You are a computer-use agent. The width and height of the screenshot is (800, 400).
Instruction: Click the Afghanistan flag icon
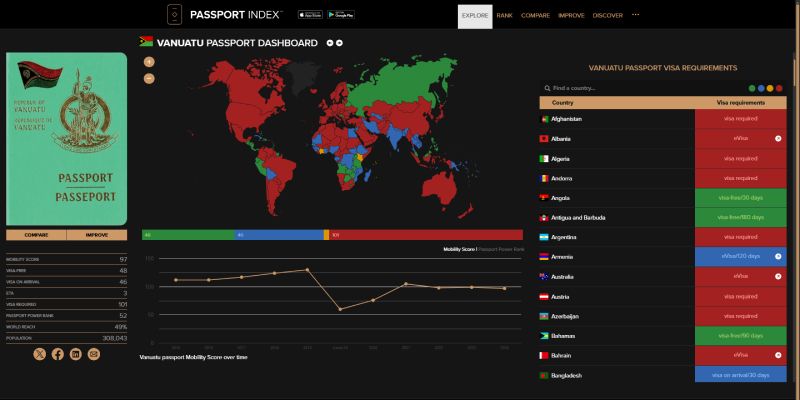click(x=544, y=119)
